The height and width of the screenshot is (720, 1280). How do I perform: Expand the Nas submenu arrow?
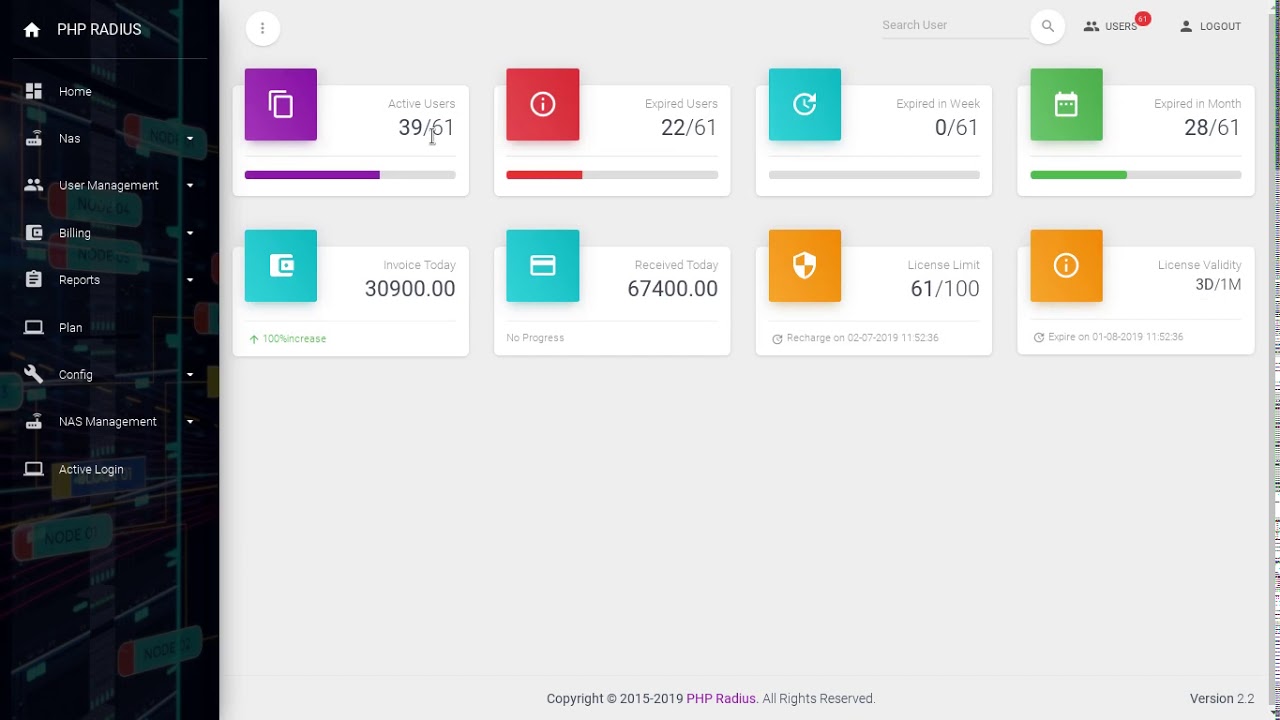point(190,138)
